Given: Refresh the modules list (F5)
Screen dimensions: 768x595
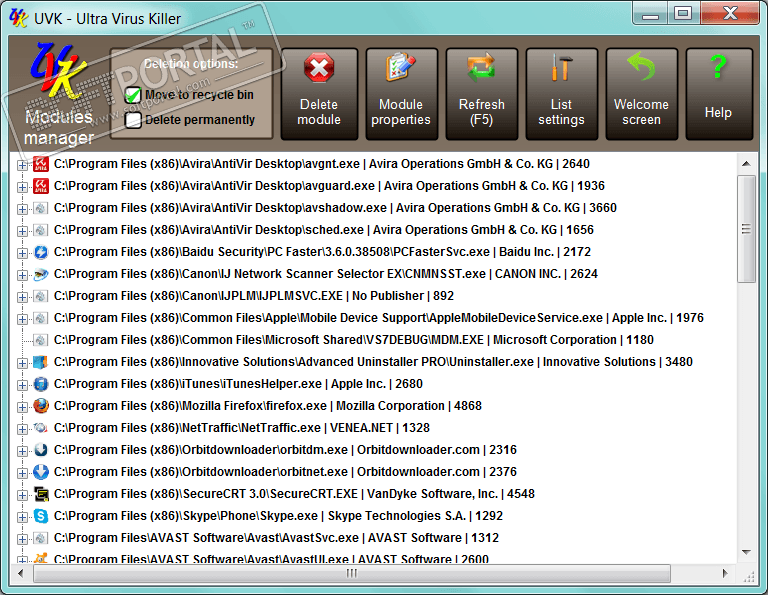Looking at the screenshot, I should [x=481, y=94].
